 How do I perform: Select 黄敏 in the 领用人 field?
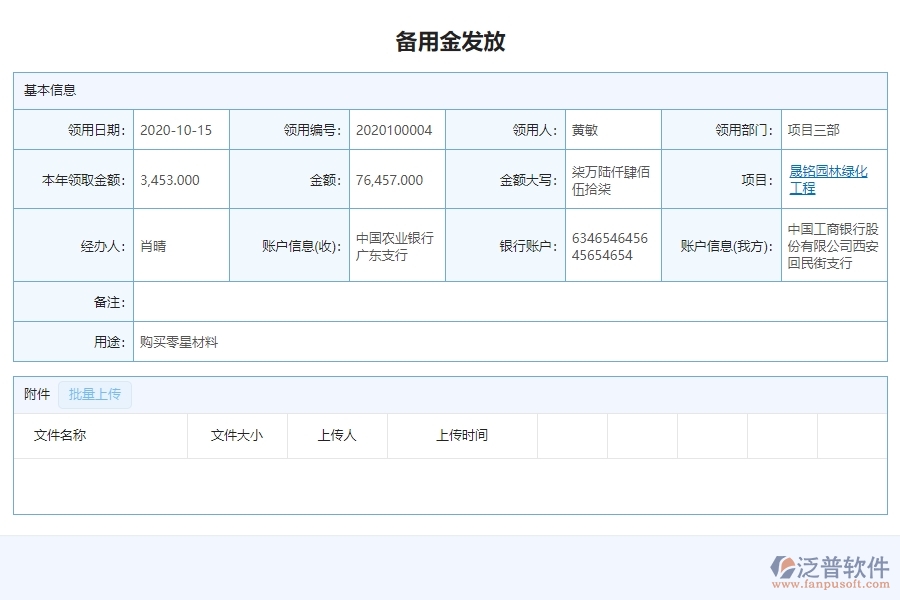582,129
